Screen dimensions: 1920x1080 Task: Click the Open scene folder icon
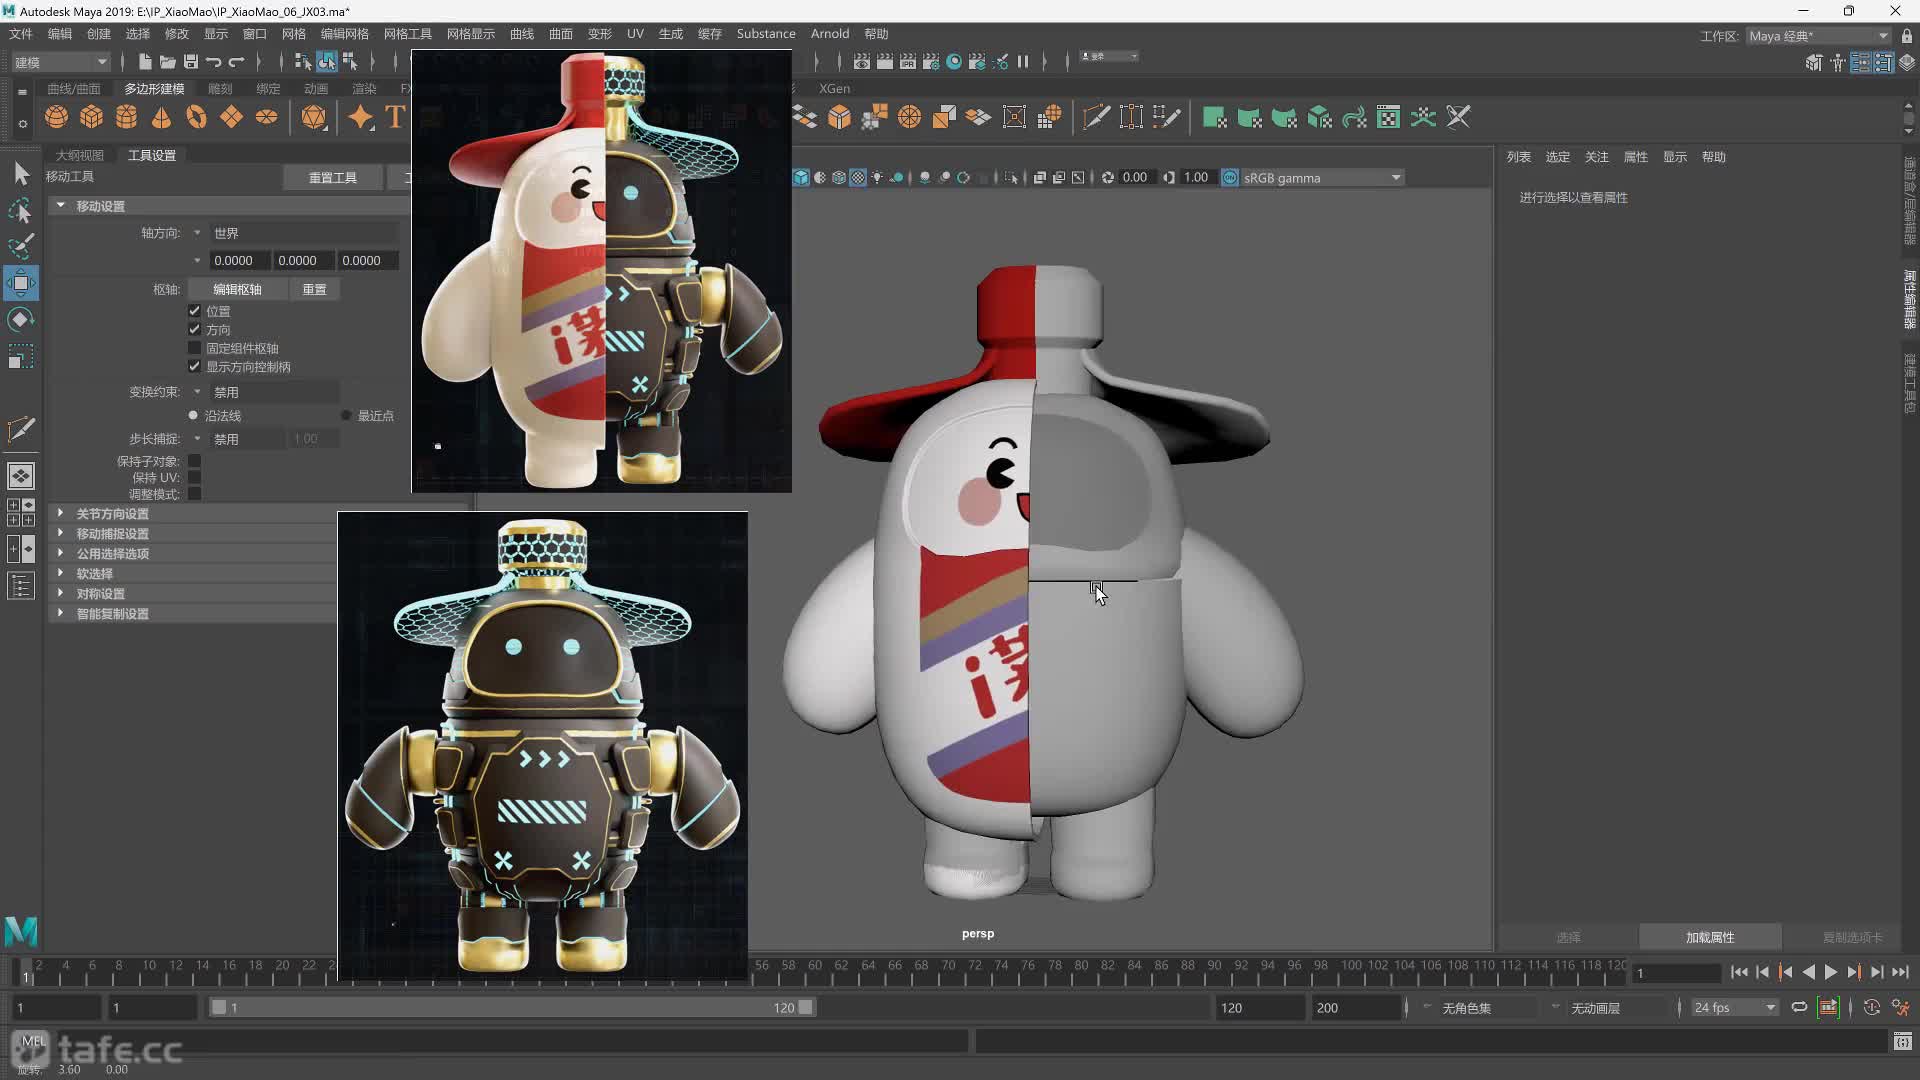167,62
